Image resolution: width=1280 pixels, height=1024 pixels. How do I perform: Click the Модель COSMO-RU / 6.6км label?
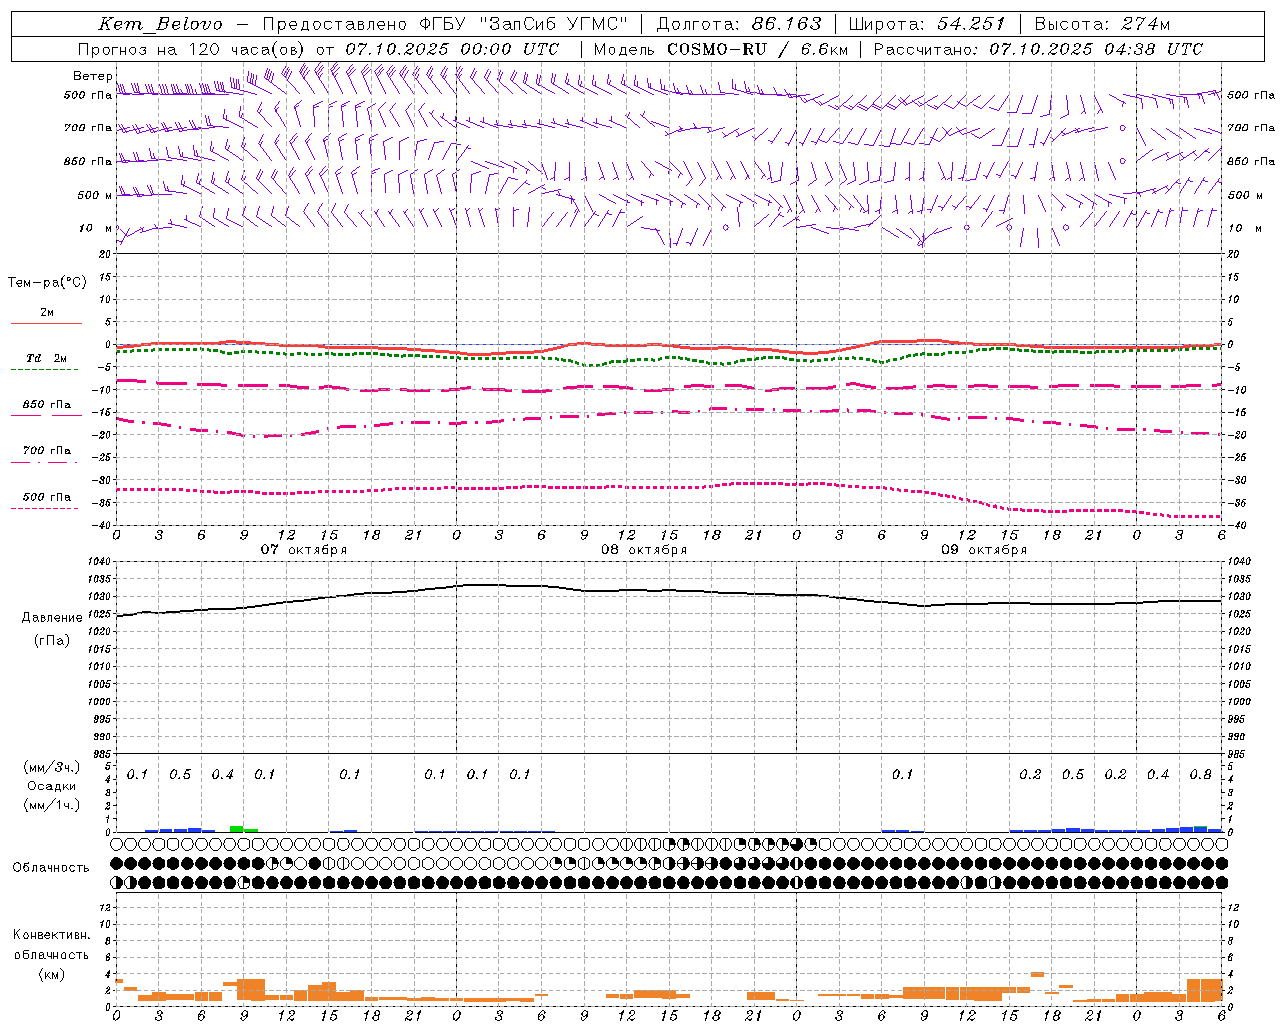click(x=720, y=49)
